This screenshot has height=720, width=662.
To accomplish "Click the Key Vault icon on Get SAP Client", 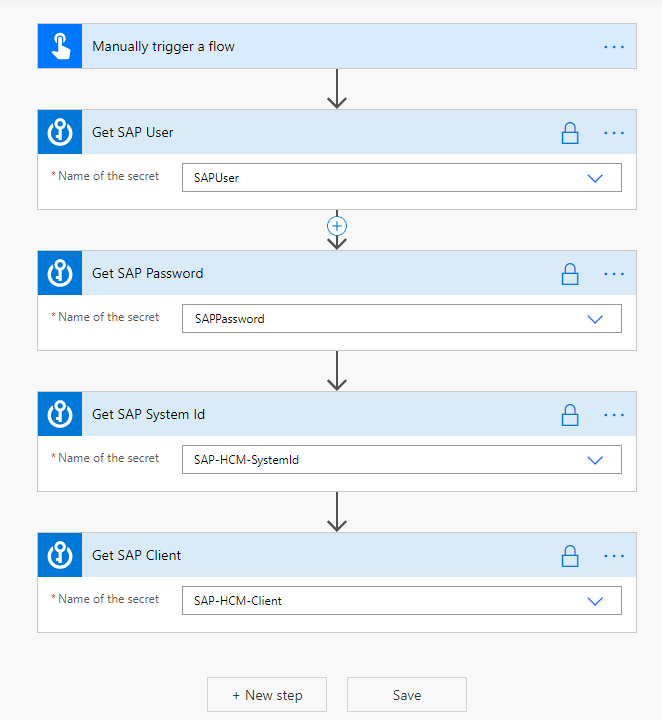I will [60, 555].
